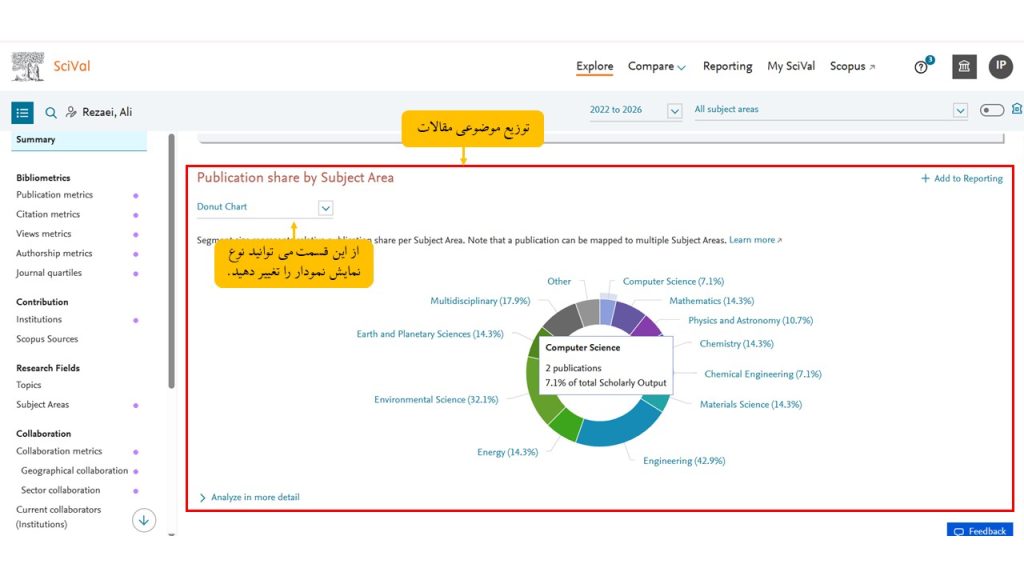Open Sector collaboration in sidebar

click(60, 490)
